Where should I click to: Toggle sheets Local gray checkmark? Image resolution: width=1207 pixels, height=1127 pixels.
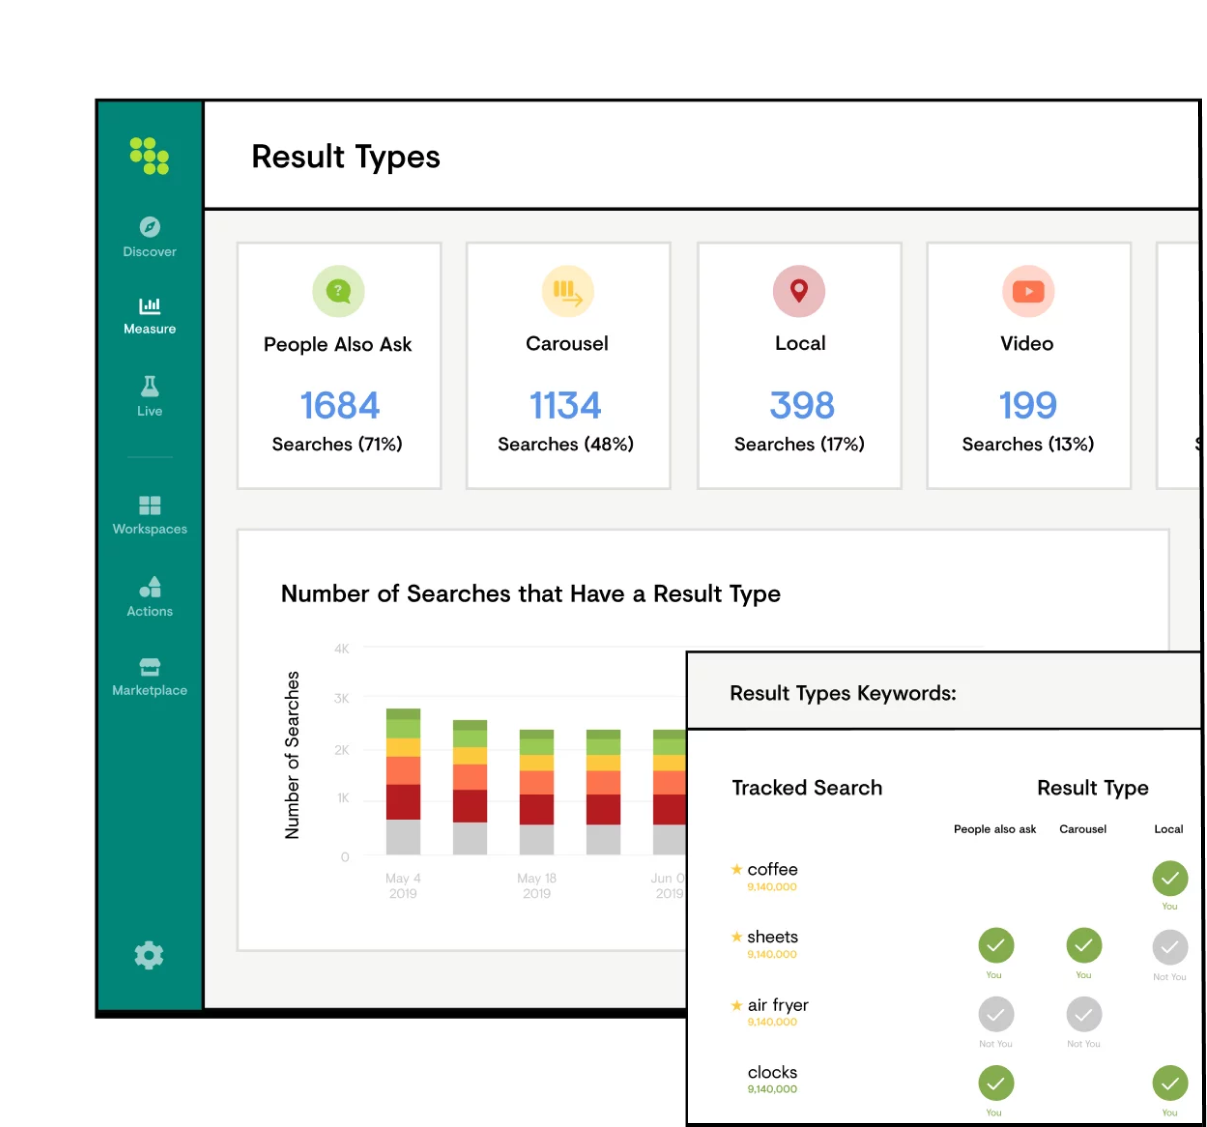click(1170, 947)
